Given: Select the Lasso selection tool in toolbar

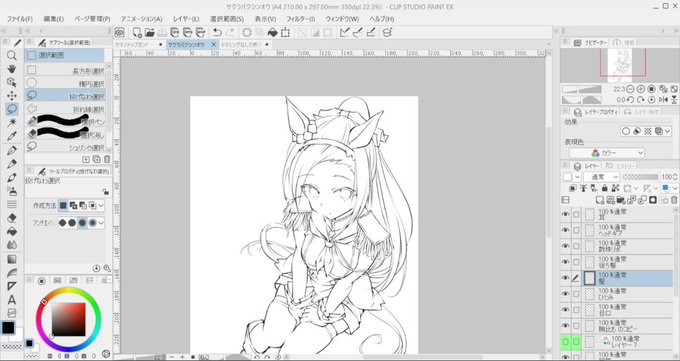Looking at the screenshot, I should [x=12, y=109].
